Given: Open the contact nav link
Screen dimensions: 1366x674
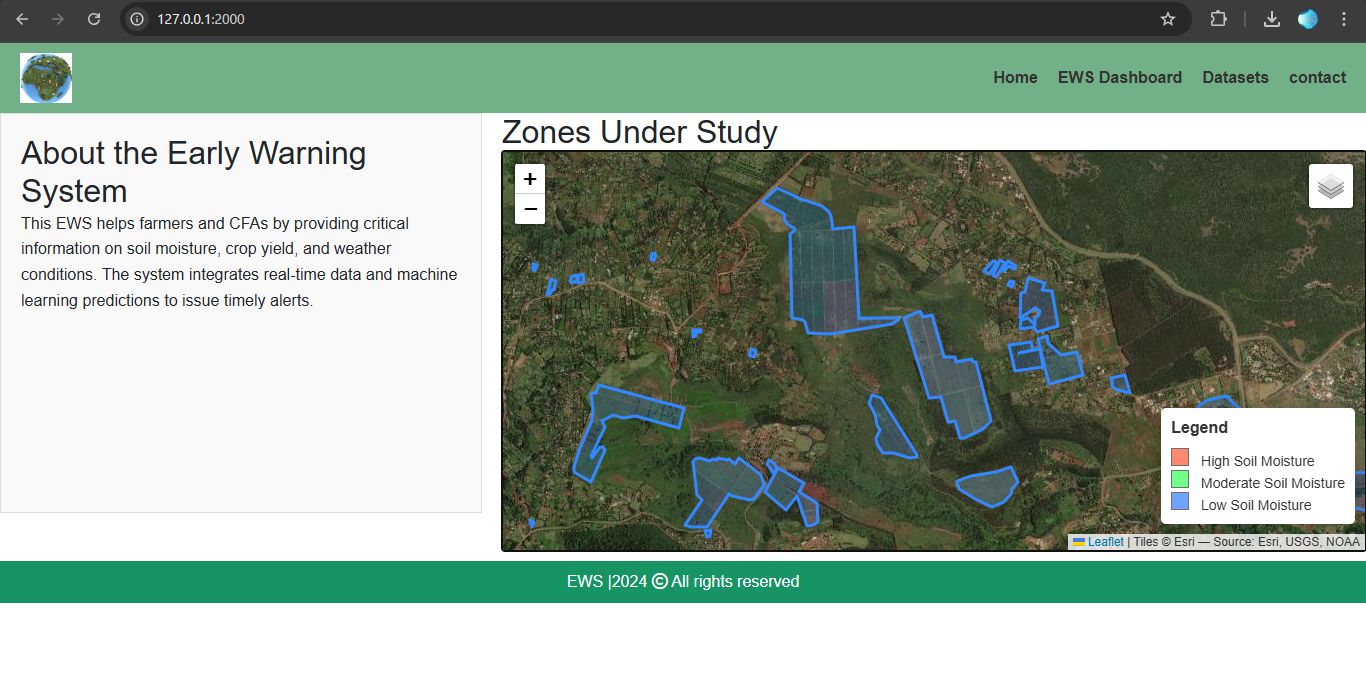Looking at the screenshot, I should [1317, 77].
